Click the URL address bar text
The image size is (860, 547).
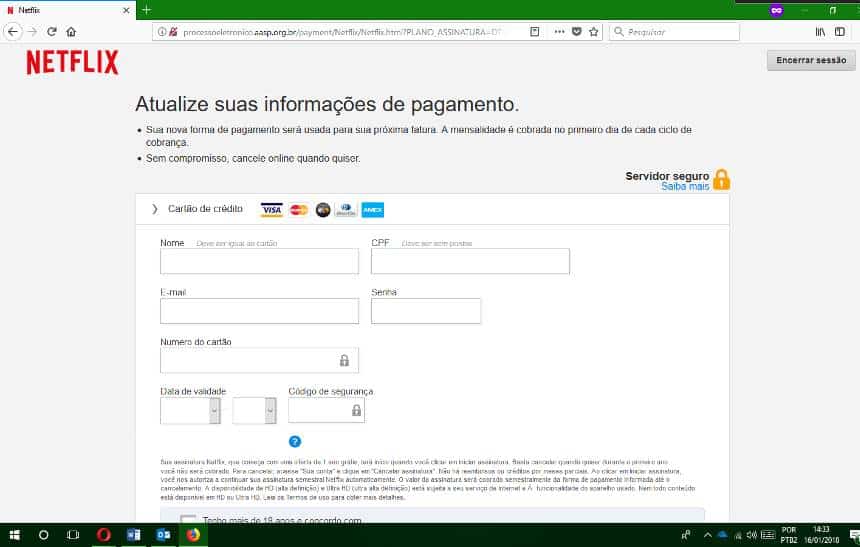tap(342, 32)
